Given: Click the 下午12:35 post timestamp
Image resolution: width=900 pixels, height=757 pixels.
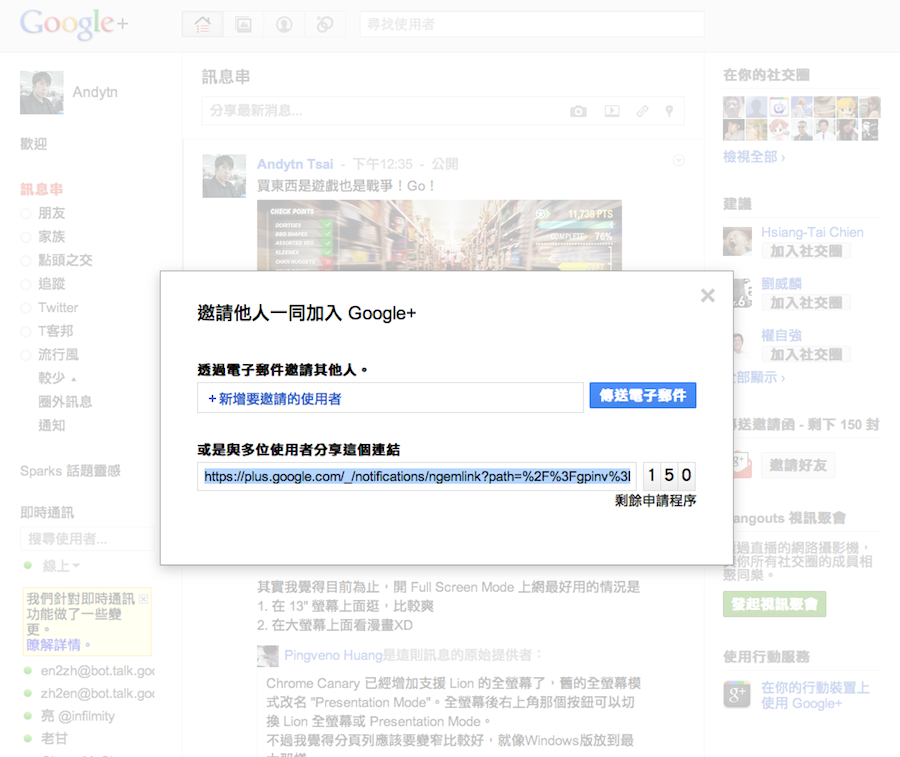Looking at the screenshot, I should click(382, 164).
